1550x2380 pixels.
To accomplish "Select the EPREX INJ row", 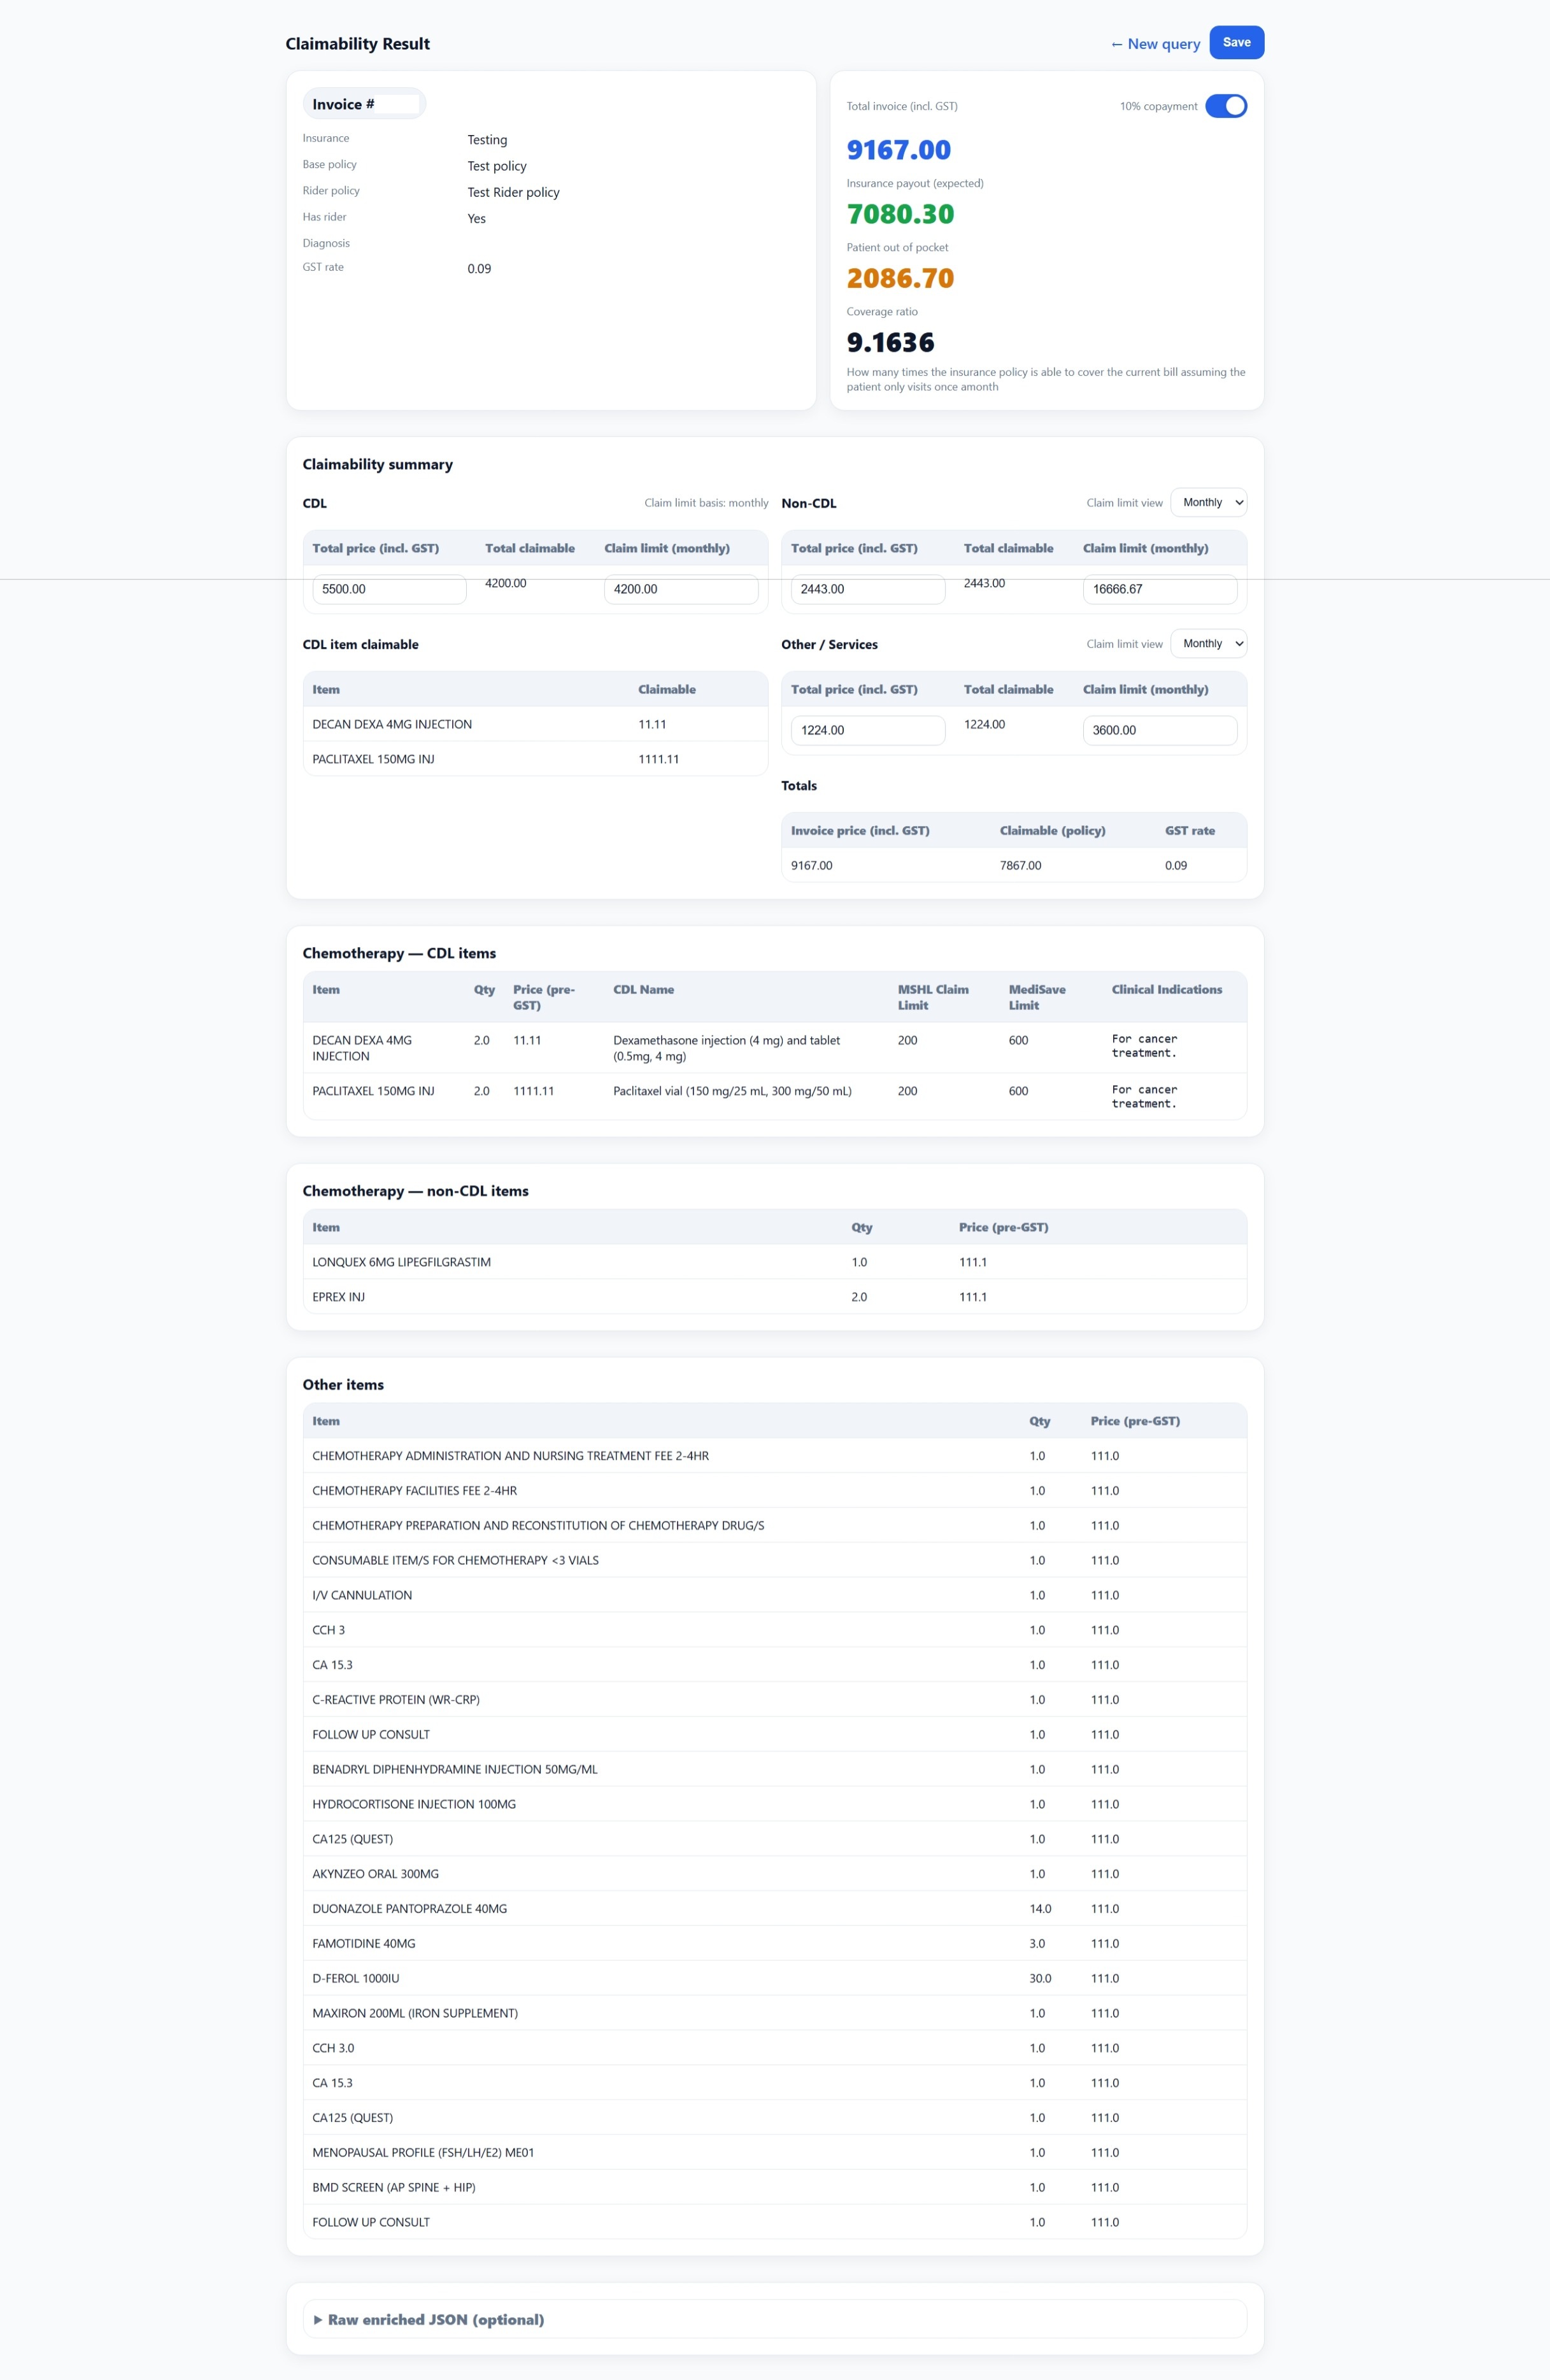I will pos(338,1296).
